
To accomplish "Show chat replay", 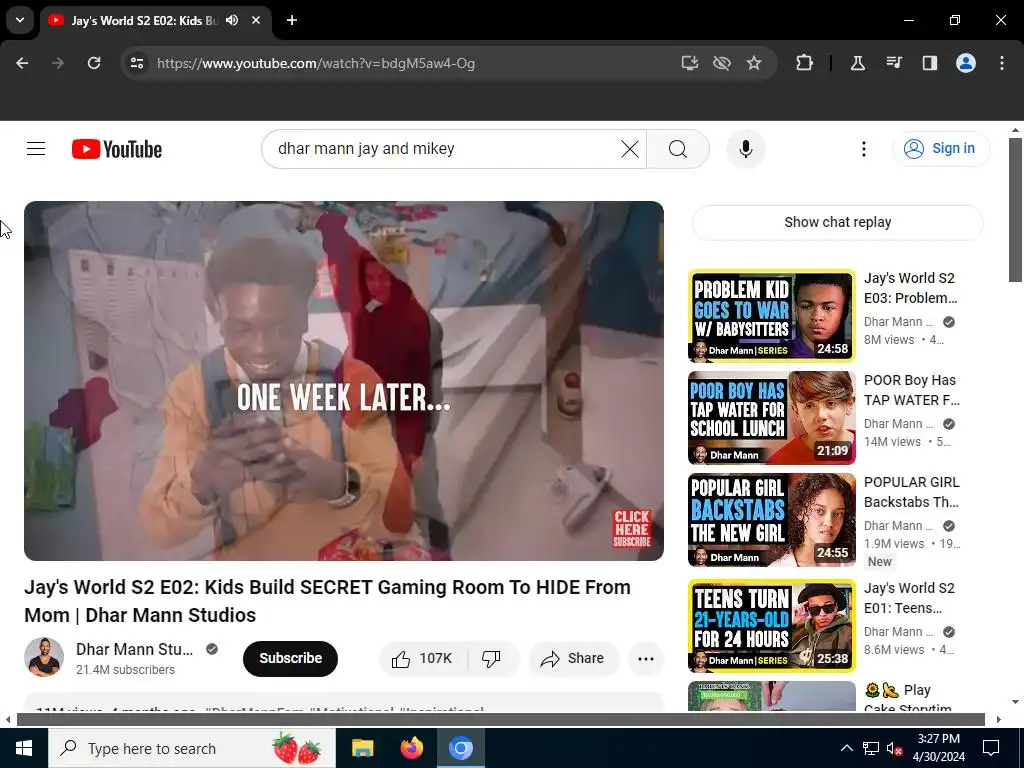I will point(838,222).
